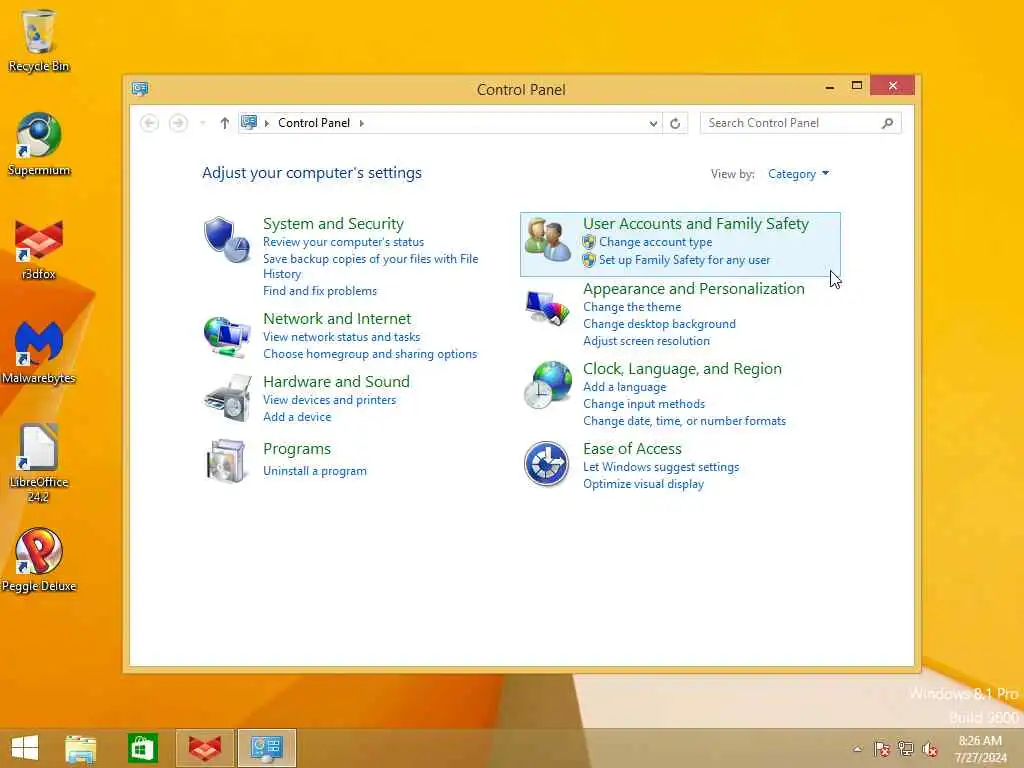Click Set up Family Safety for any user
1024x768 pixels.
click(684, 260)
